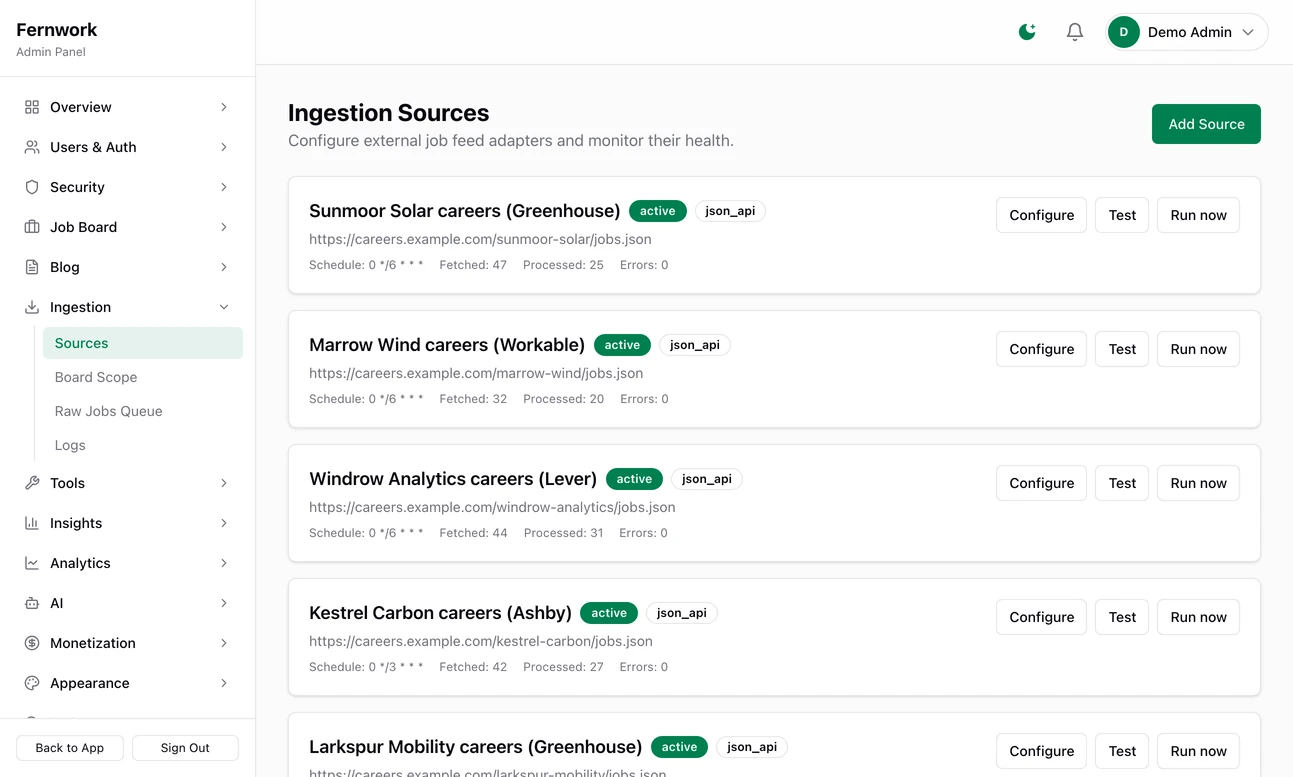Image resolution: width=1293 pixels, height=777 pixels.
Task: Click the Add Source button
Action: coord(1206,124)
